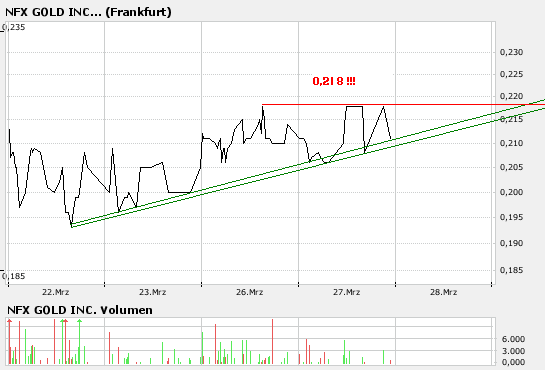The image size is (545, 384).
Task: Select the 28.Mrz date label
Action: 444,292
